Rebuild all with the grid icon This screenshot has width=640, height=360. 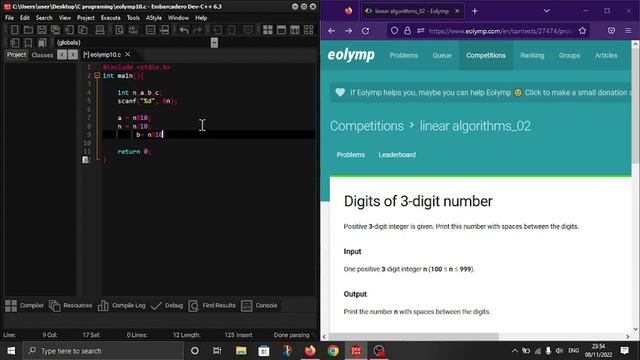(309, 30)
